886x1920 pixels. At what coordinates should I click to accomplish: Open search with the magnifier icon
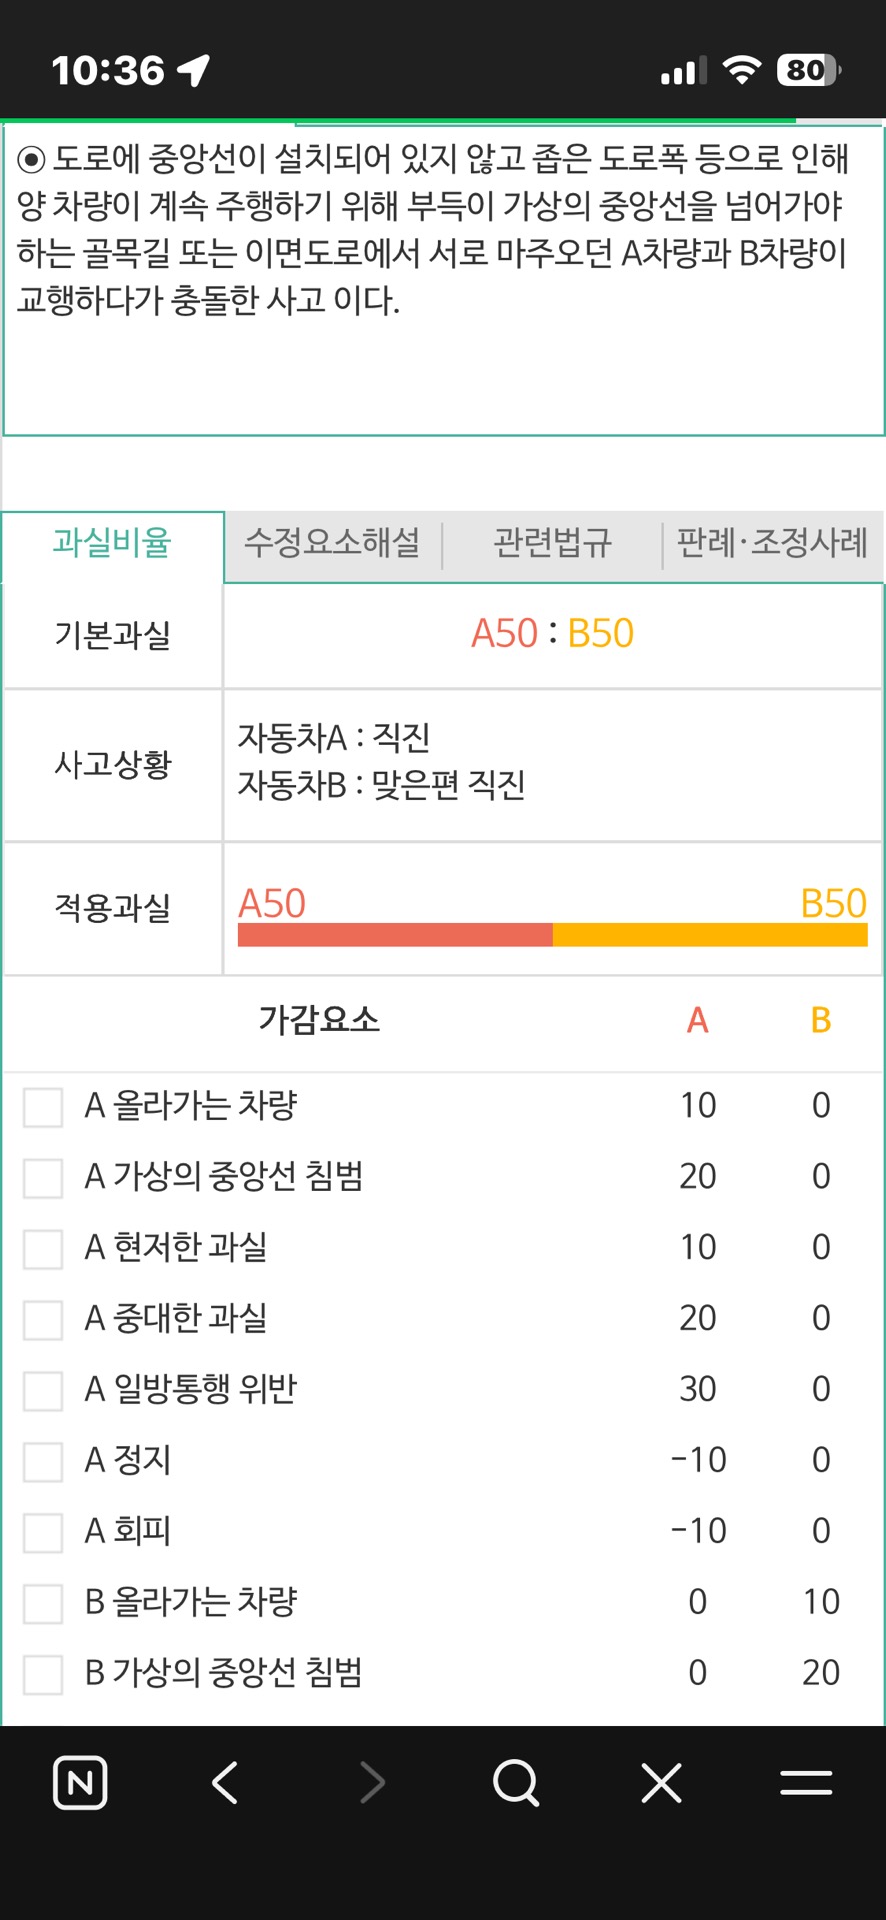click(x=516, y=1782)
